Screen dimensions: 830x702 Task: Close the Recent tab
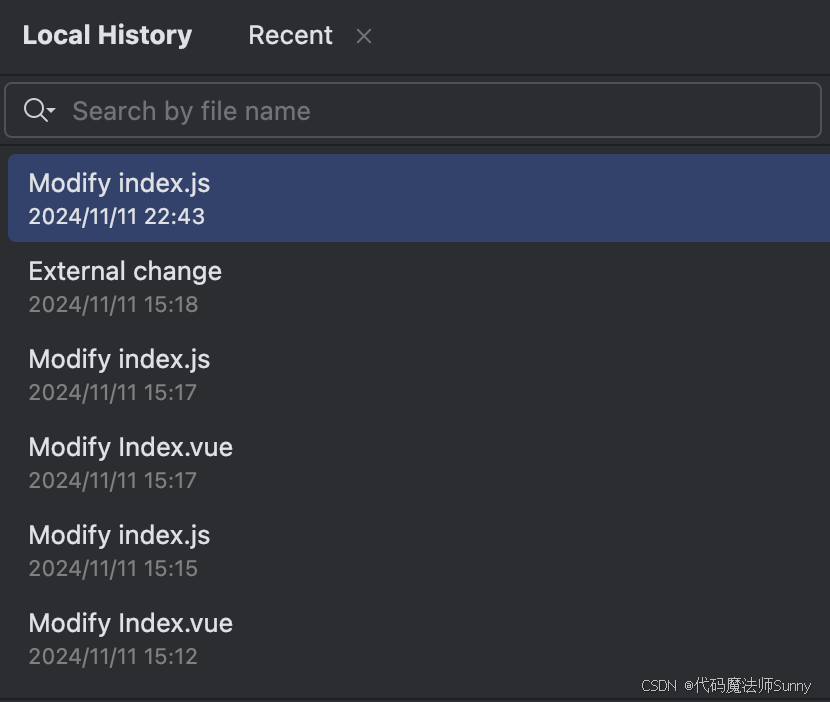pyautogui.click(x=364, y=36)
